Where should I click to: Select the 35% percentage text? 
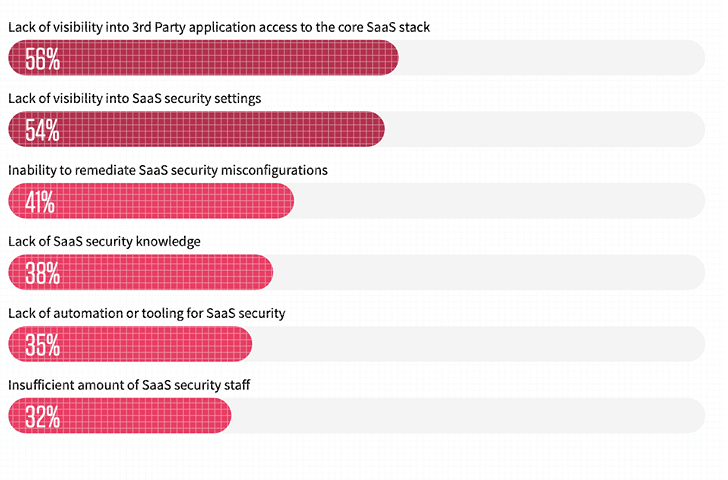point(43,346)
